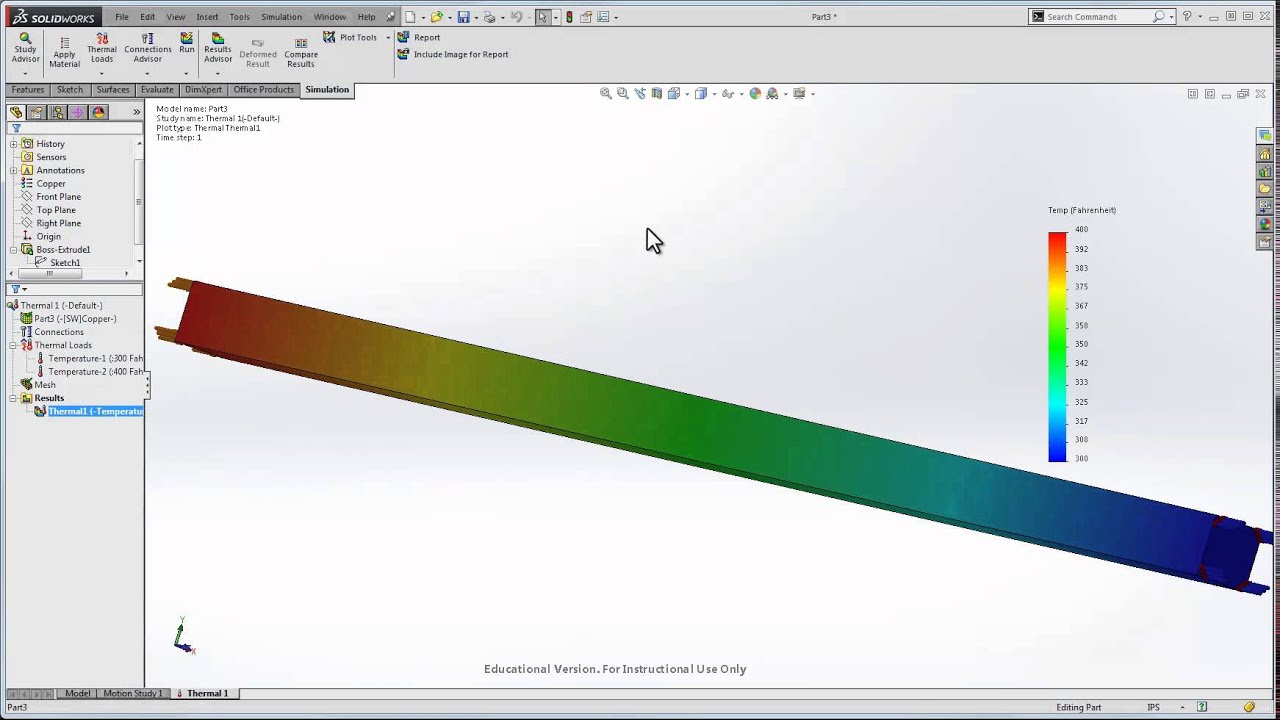Click the Apply Scene icon
Viewport: 1280px width, 720px height.
click(772, 93)
